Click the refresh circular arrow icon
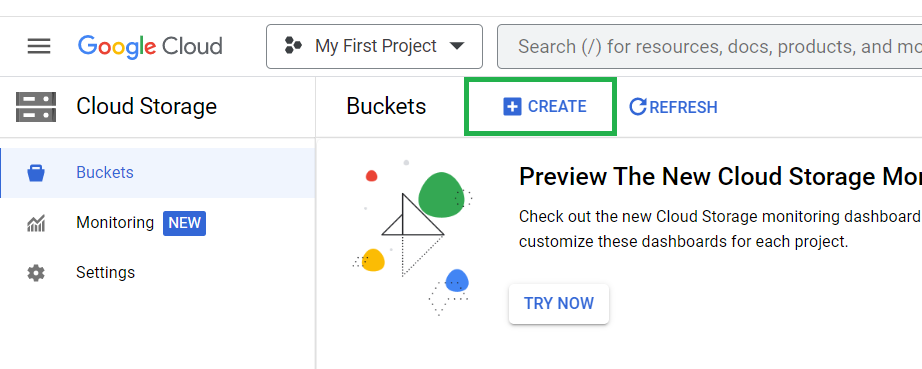Screen dimensions: 922x369 coord(637,107)
